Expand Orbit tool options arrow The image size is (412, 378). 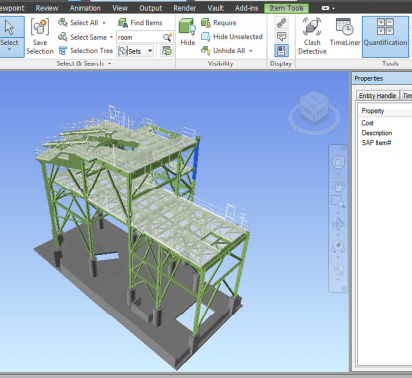point(338,235)
